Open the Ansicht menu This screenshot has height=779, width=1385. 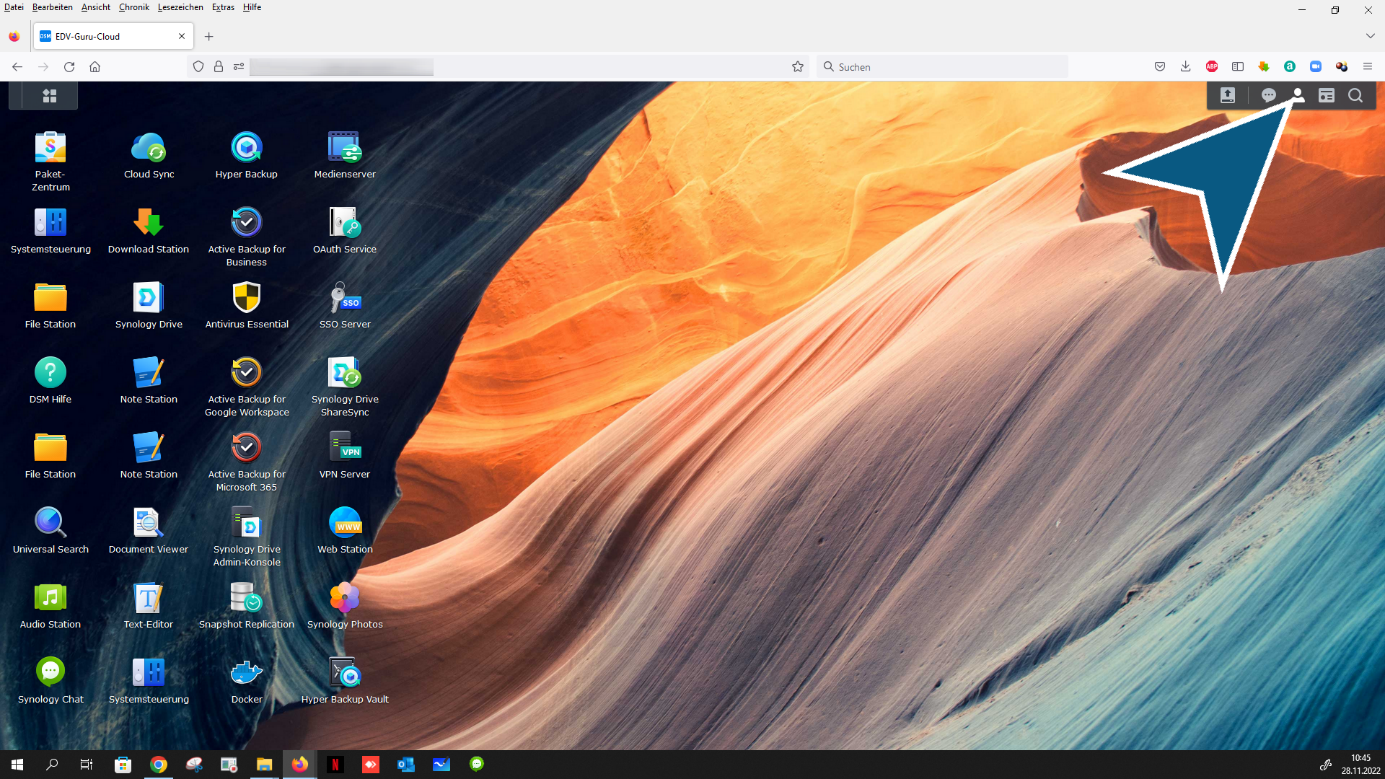tap(95, 7)
